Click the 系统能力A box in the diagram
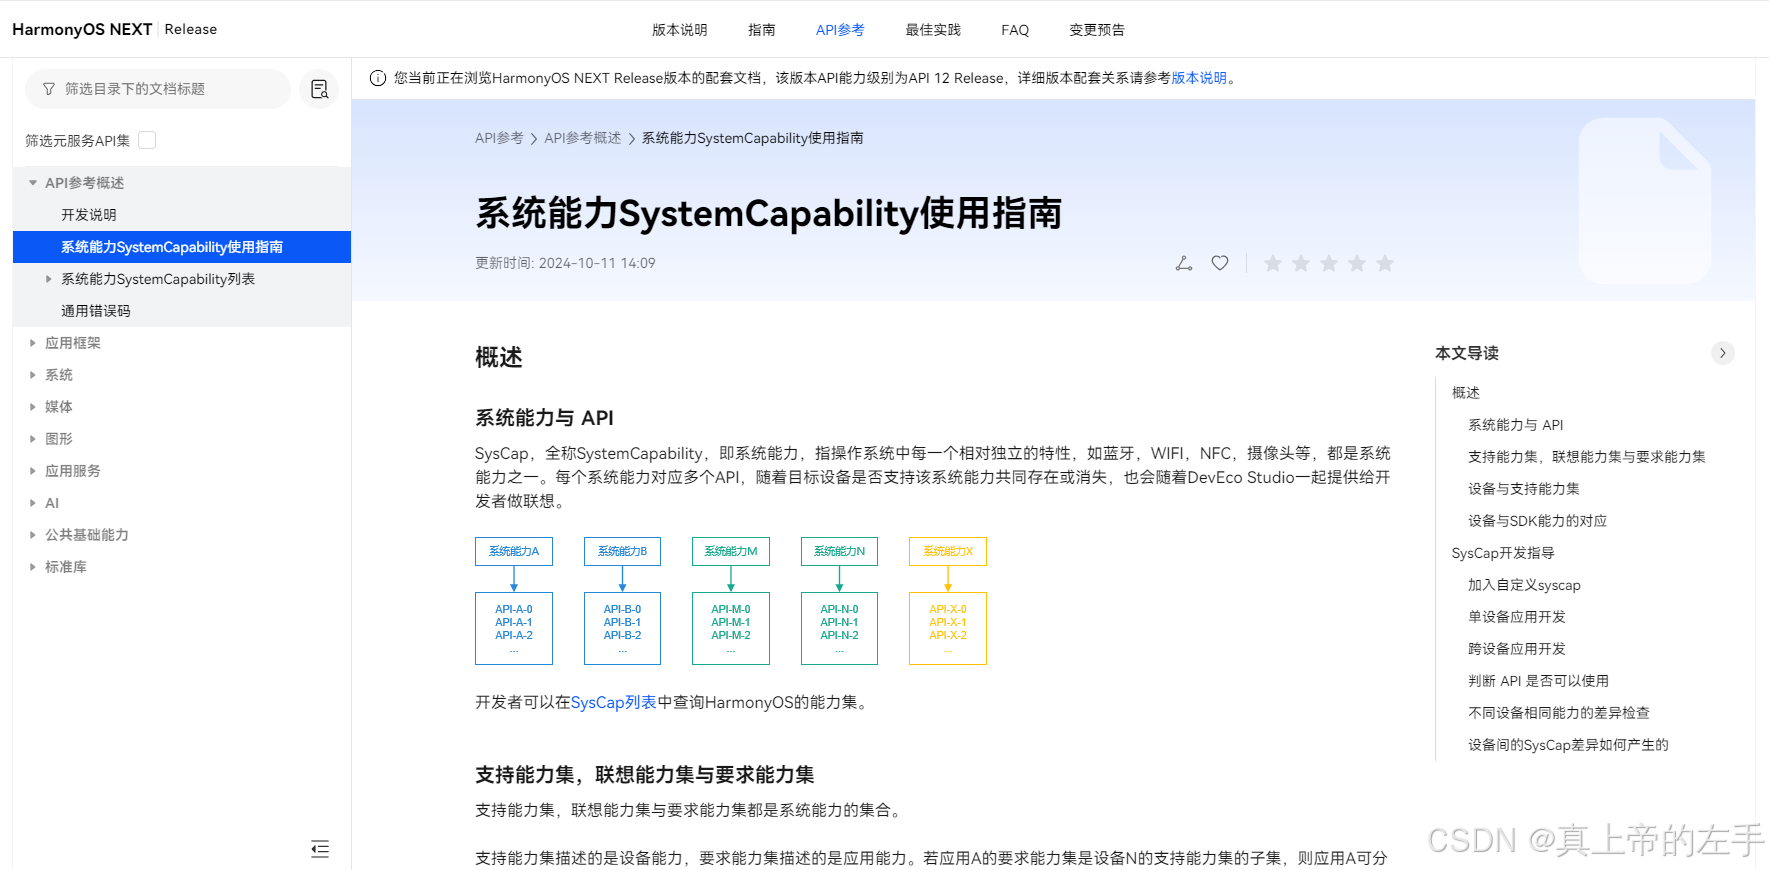This screenshot has width=1769, height=870. tap(514, 552)
